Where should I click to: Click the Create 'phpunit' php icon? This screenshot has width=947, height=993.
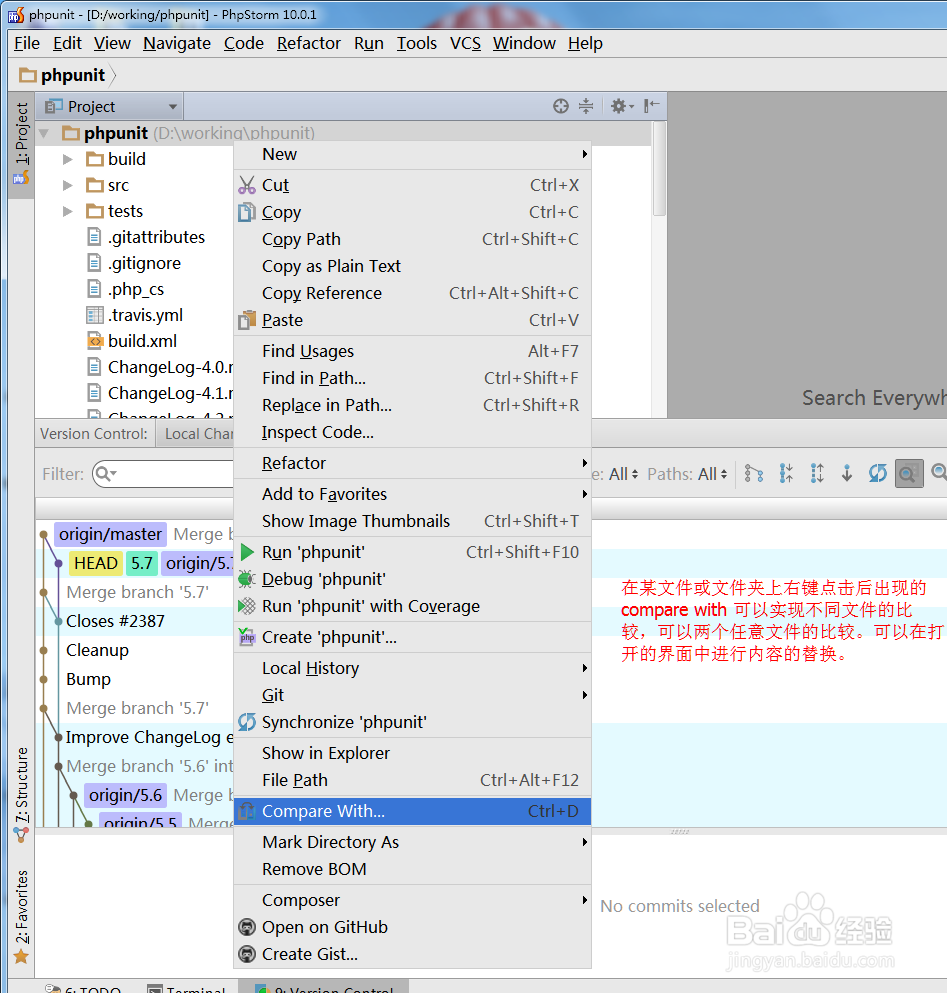[247, 637]
